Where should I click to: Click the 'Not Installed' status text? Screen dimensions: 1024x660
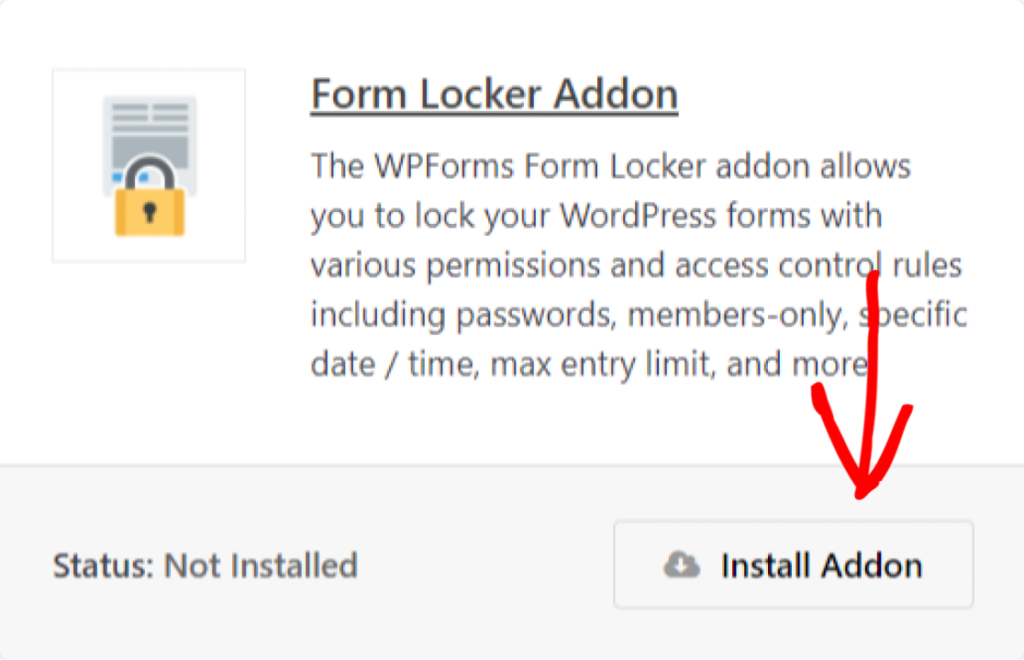[261, 566]
